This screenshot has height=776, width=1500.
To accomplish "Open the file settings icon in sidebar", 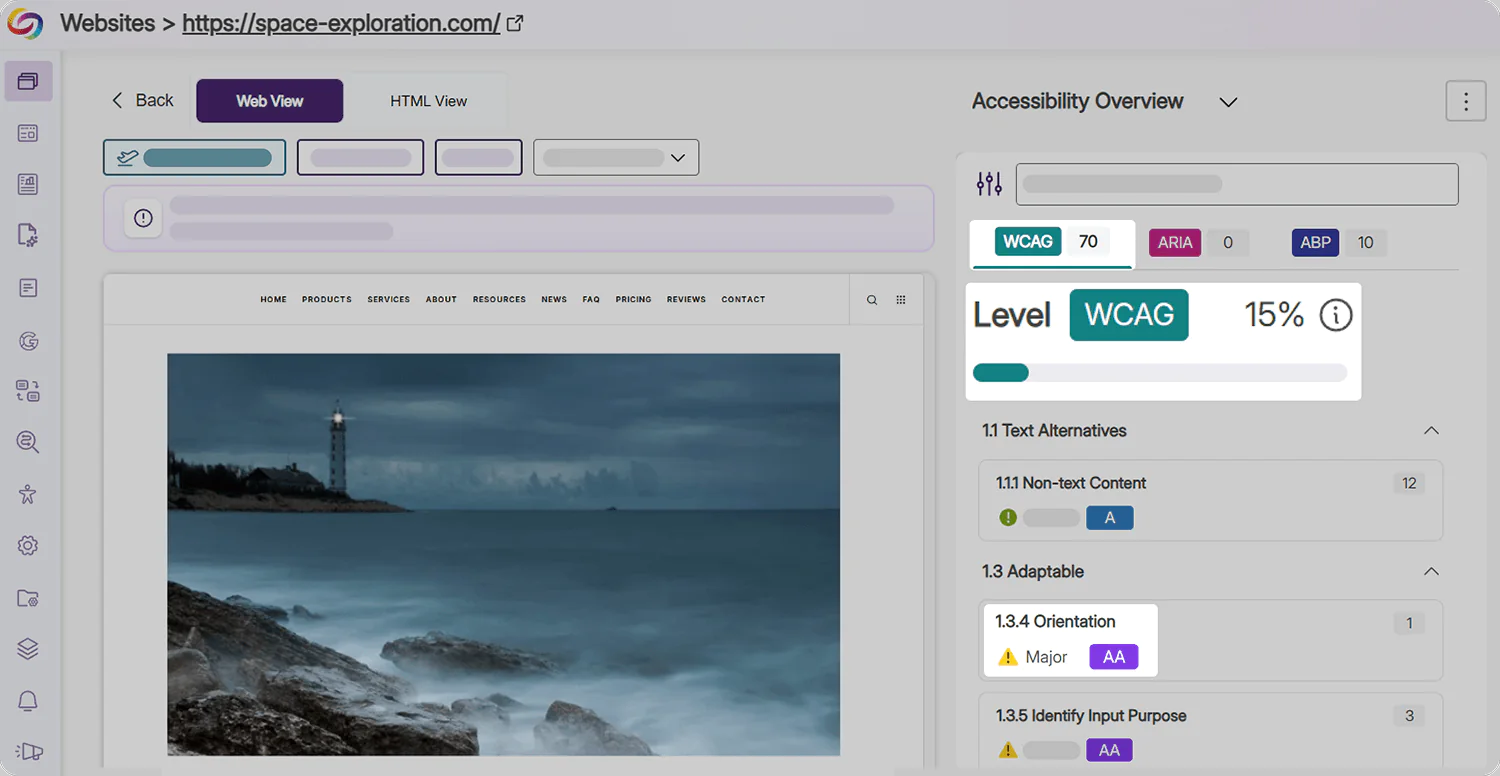I will 28,236.
